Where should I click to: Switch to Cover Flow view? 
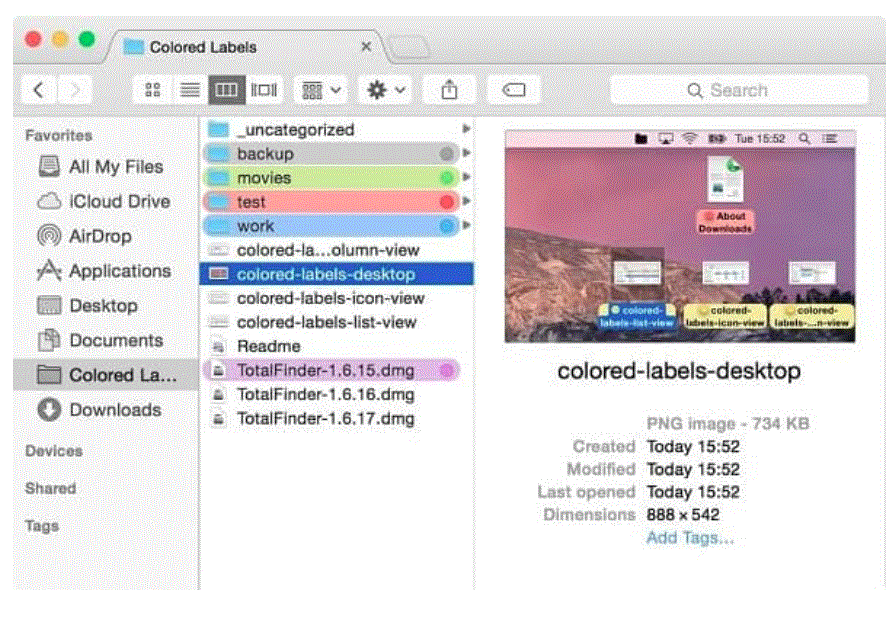[264, 90]
